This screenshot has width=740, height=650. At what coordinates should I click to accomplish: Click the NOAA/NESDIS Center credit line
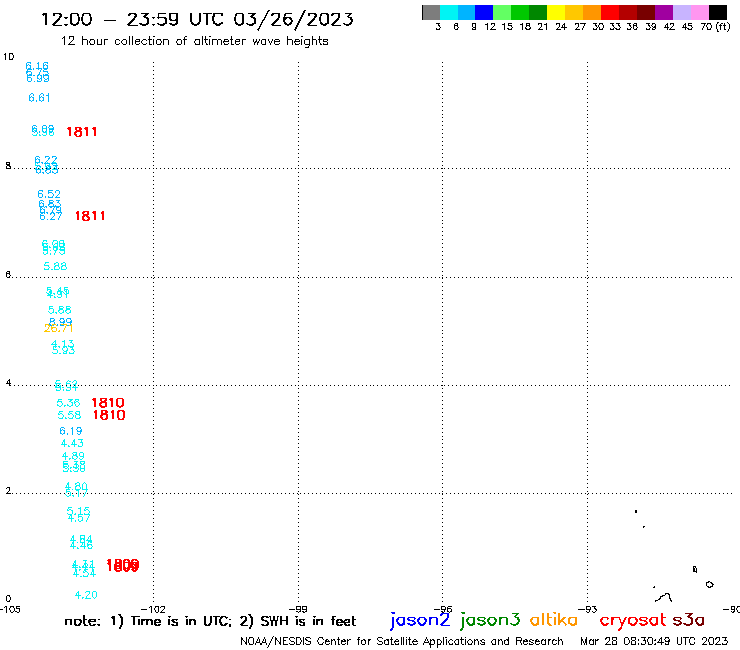(402, 641)
